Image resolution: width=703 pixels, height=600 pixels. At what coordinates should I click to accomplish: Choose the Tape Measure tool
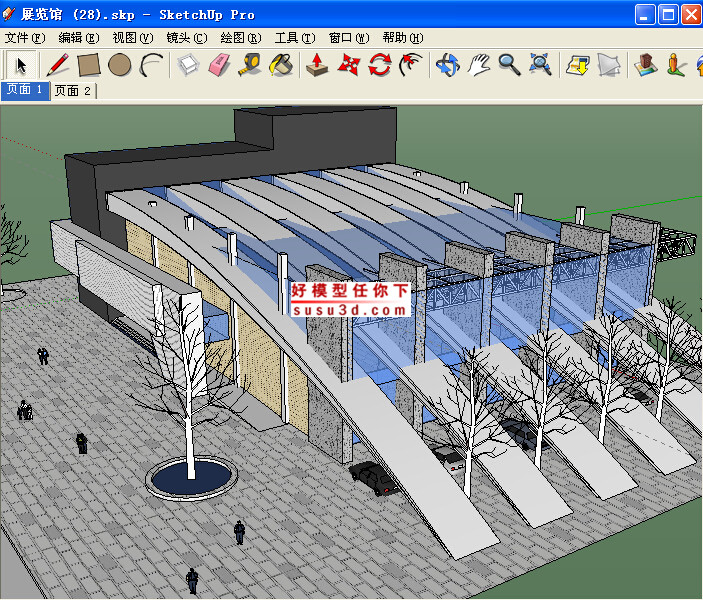250,65
